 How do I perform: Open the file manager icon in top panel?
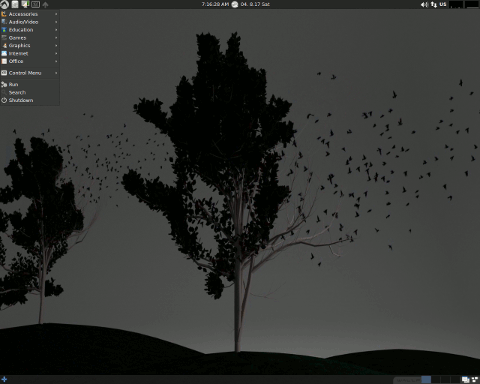[15, 4]
